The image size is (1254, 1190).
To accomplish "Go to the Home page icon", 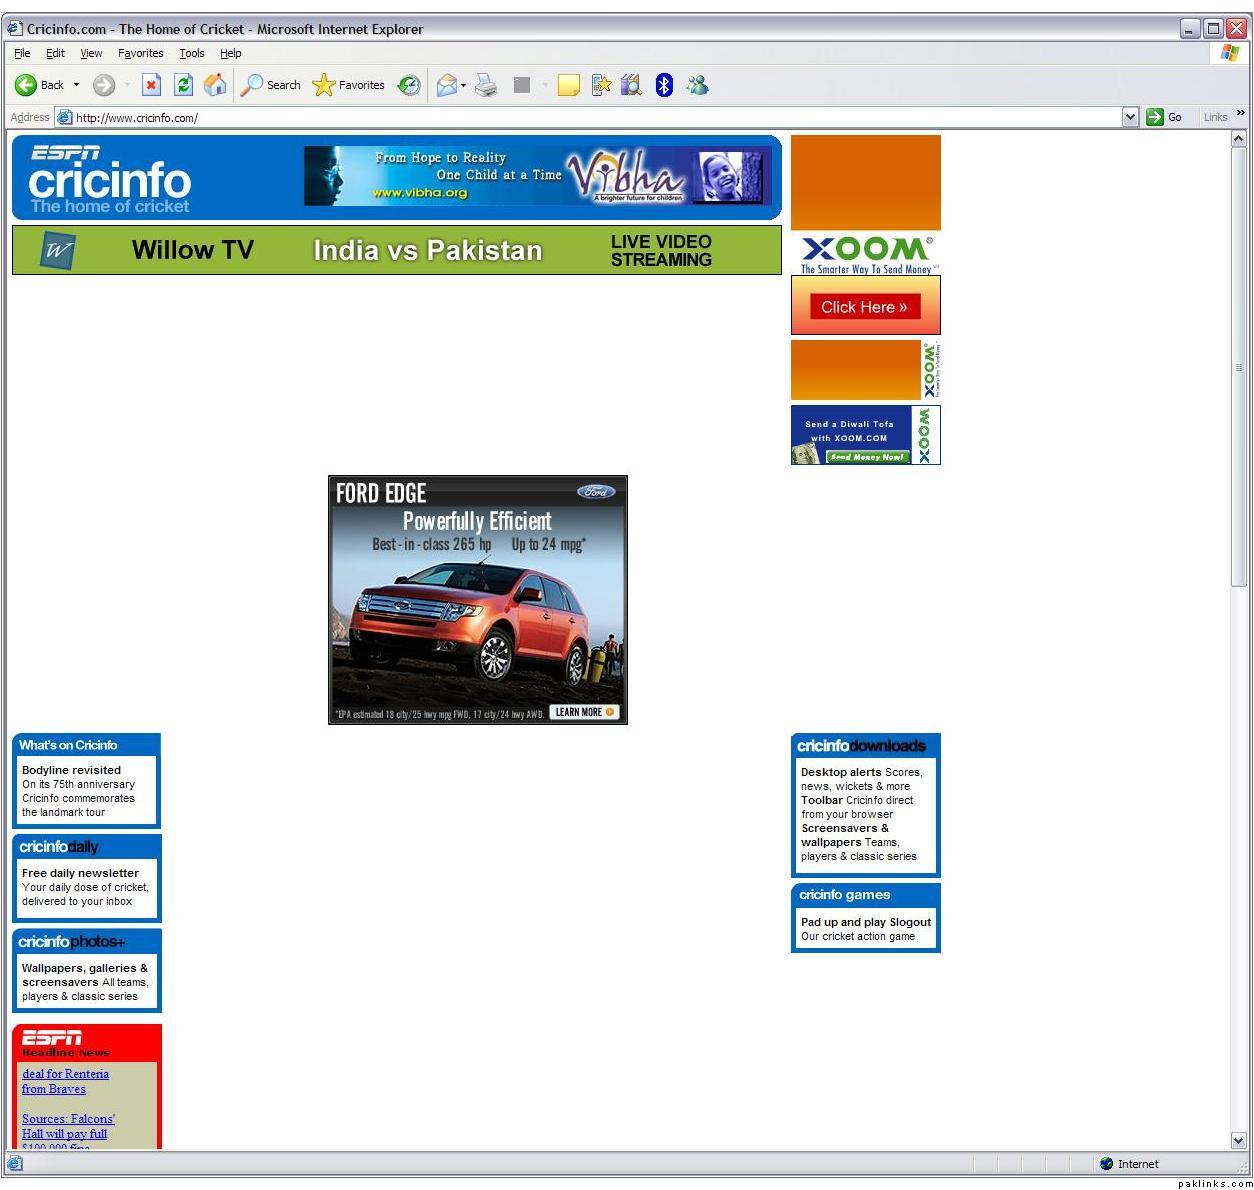I will point(215,85).
